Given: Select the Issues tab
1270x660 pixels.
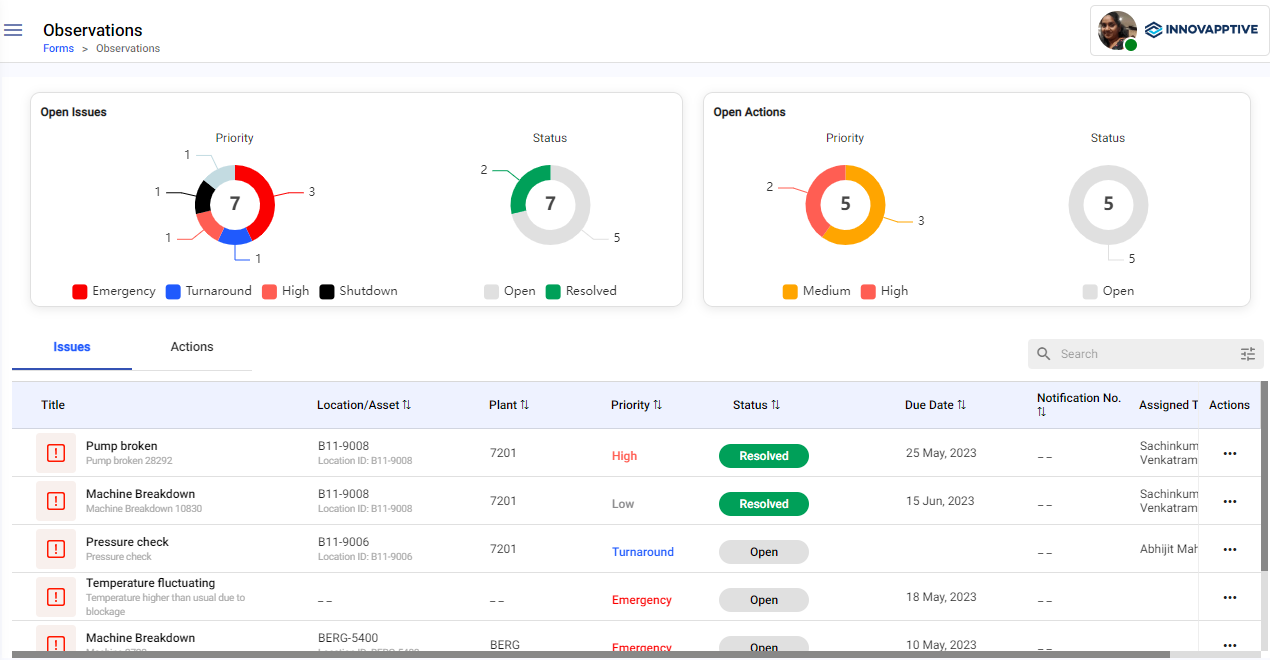Looking at the screenshot, I should 72,347.
